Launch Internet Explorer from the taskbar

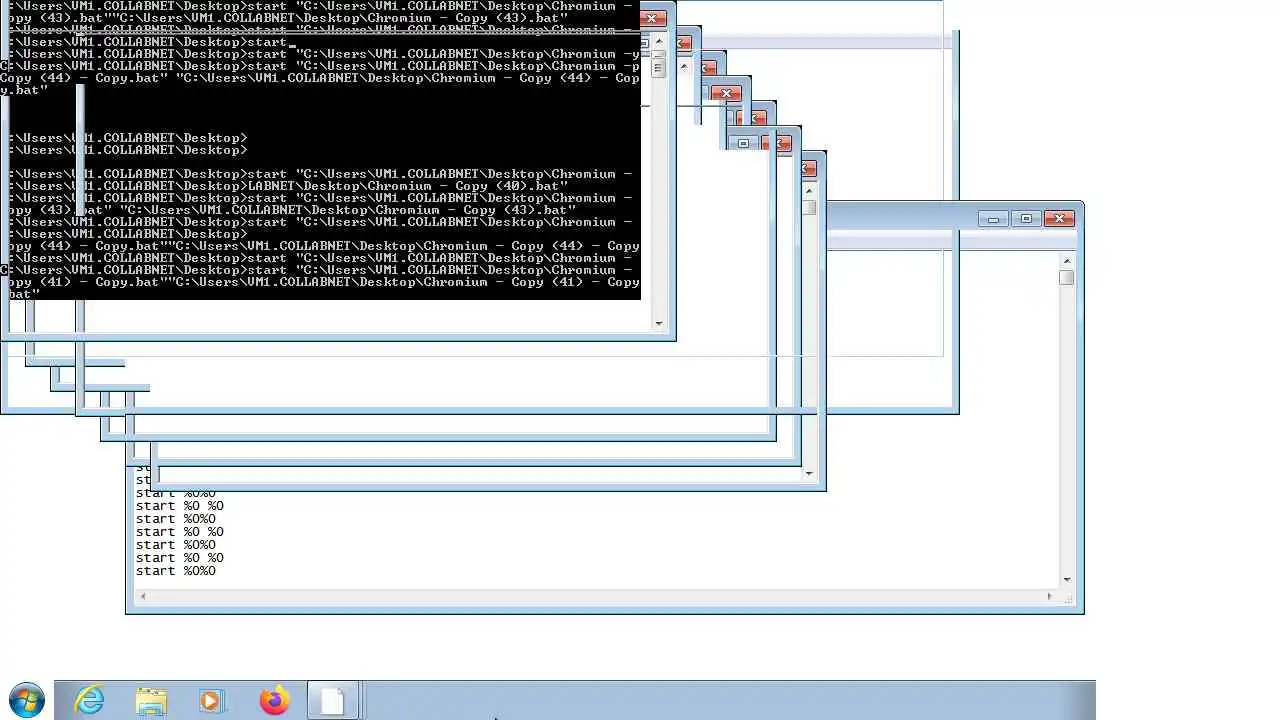point(89,700)
